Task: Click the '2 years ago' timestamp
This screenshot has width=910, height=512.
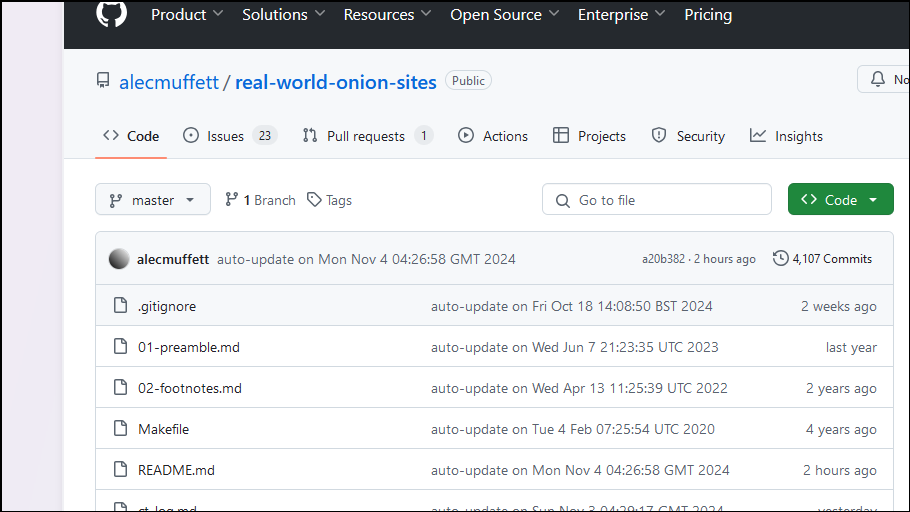Action: tap(841, 388)
